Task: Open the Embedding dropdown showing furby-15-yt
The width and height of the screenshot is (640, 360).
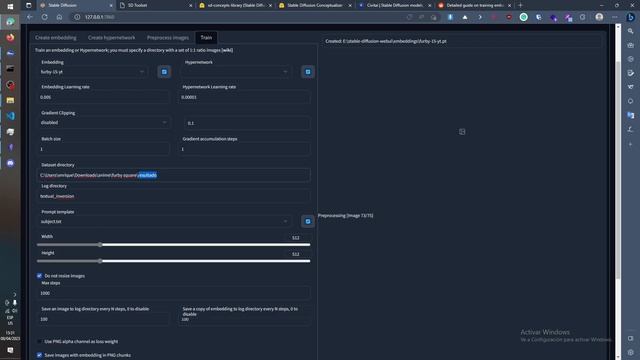Action: 92,72
